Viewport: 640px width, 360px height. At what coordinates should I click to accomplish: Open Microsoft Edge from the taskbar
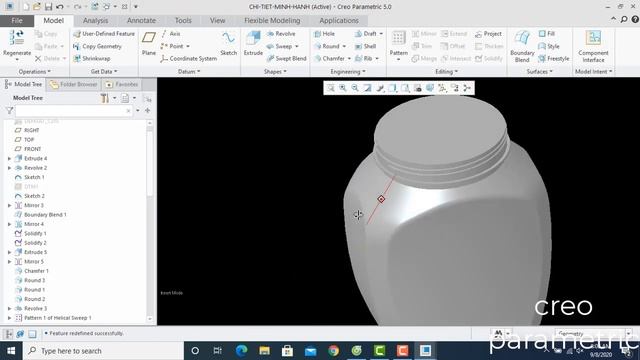click(x=241, y=351)
